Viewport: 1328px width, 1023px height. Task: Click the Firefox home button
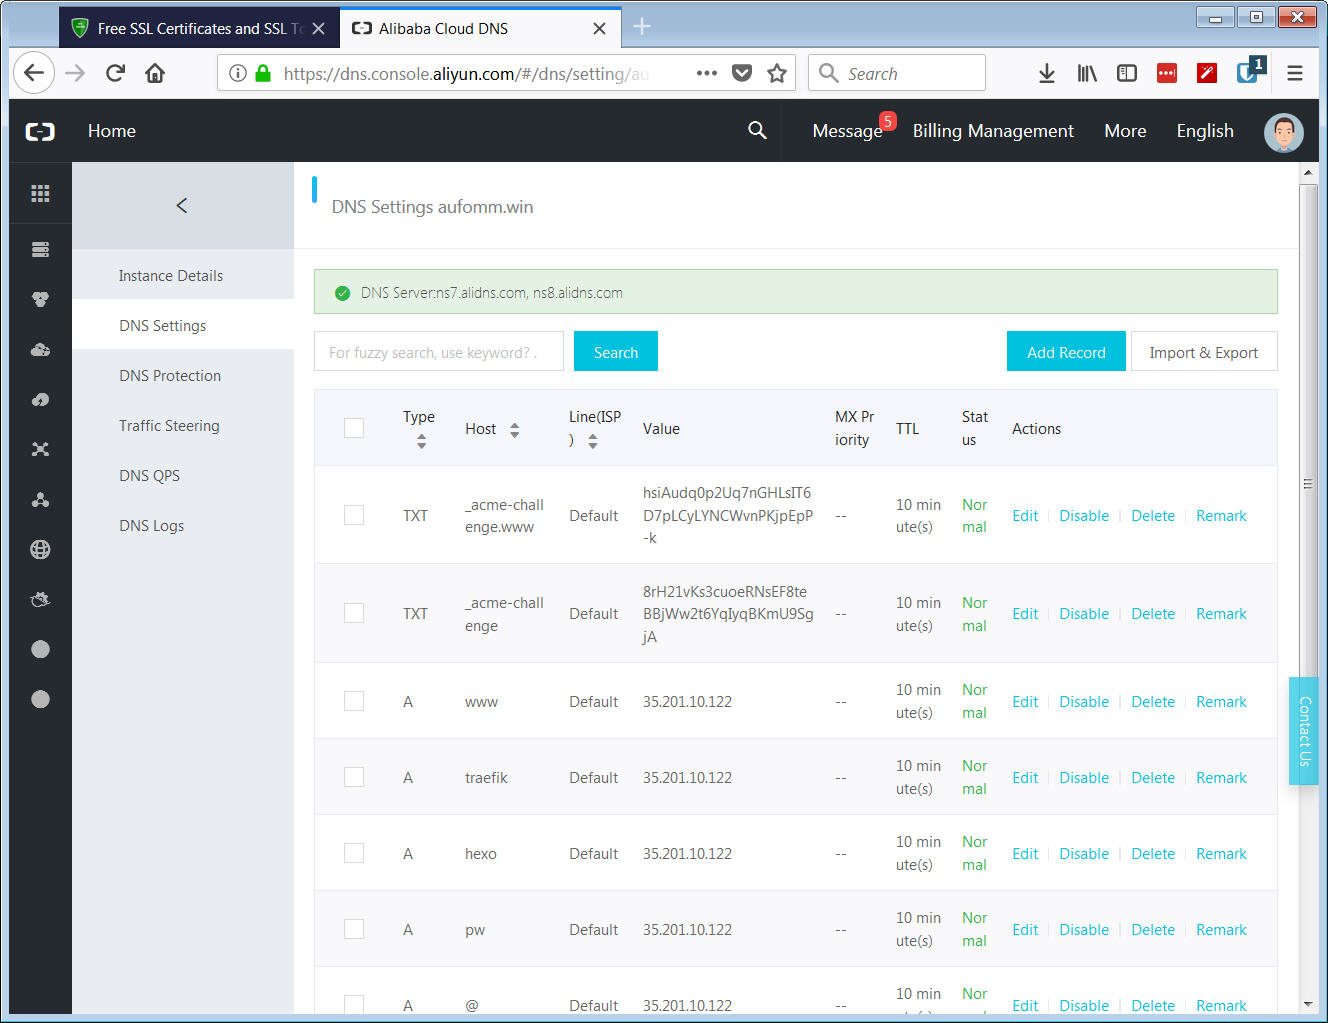155,73
